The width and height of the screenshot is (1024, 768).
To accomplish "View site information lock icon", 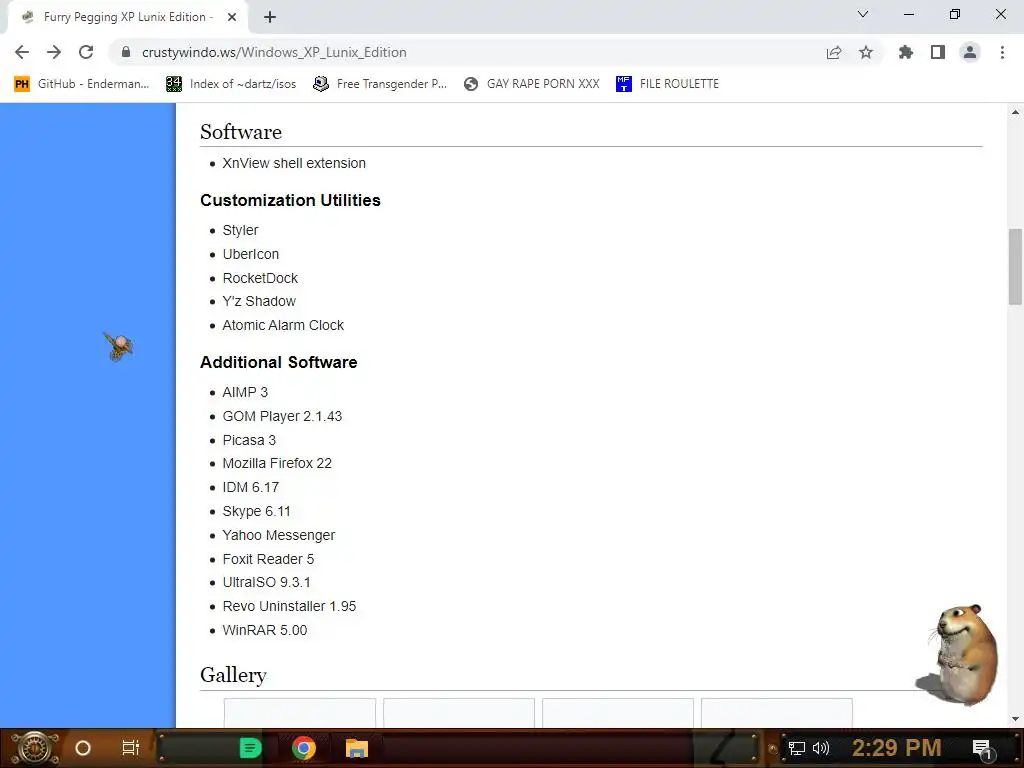I will (126, 52).
